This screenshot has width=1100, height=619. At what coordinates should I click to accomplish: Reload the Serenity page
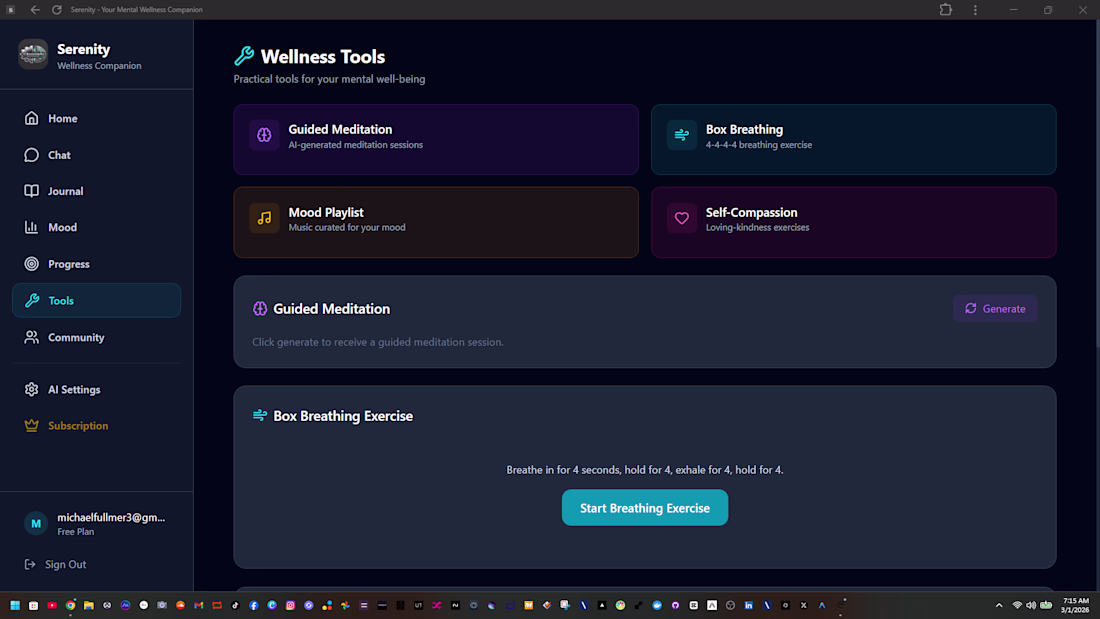pos(57,10)
